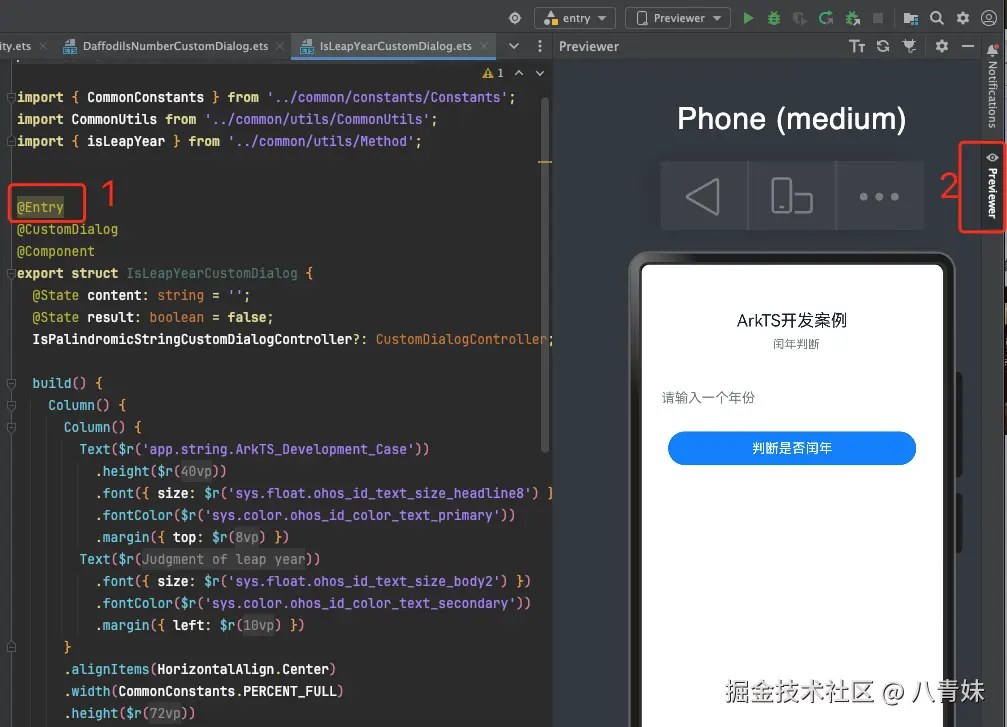Fold the build() function block

point(11,383)
